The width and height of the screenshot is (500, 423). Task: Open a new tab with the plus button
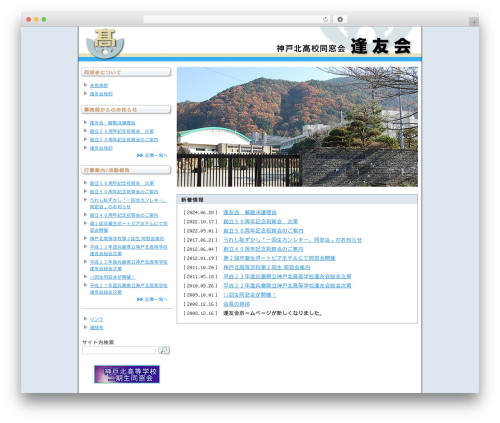pyautogui.click(x=474, y=22)
